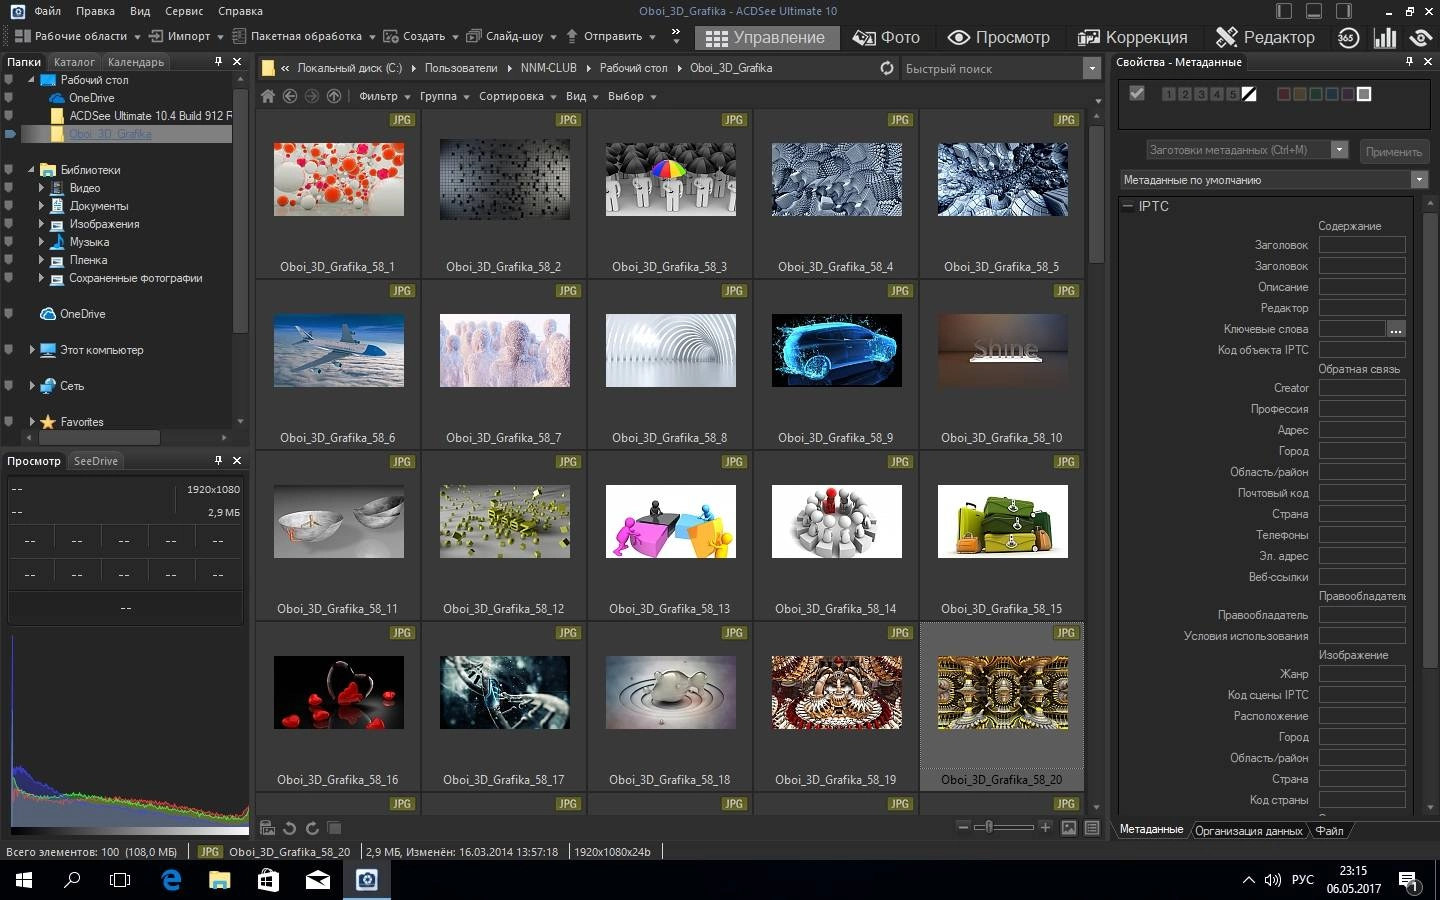This screenshot has width=1440, height=900.
Task: Click toolbar overflow chevron after Отправить
Action: click(x=676, y=36)
